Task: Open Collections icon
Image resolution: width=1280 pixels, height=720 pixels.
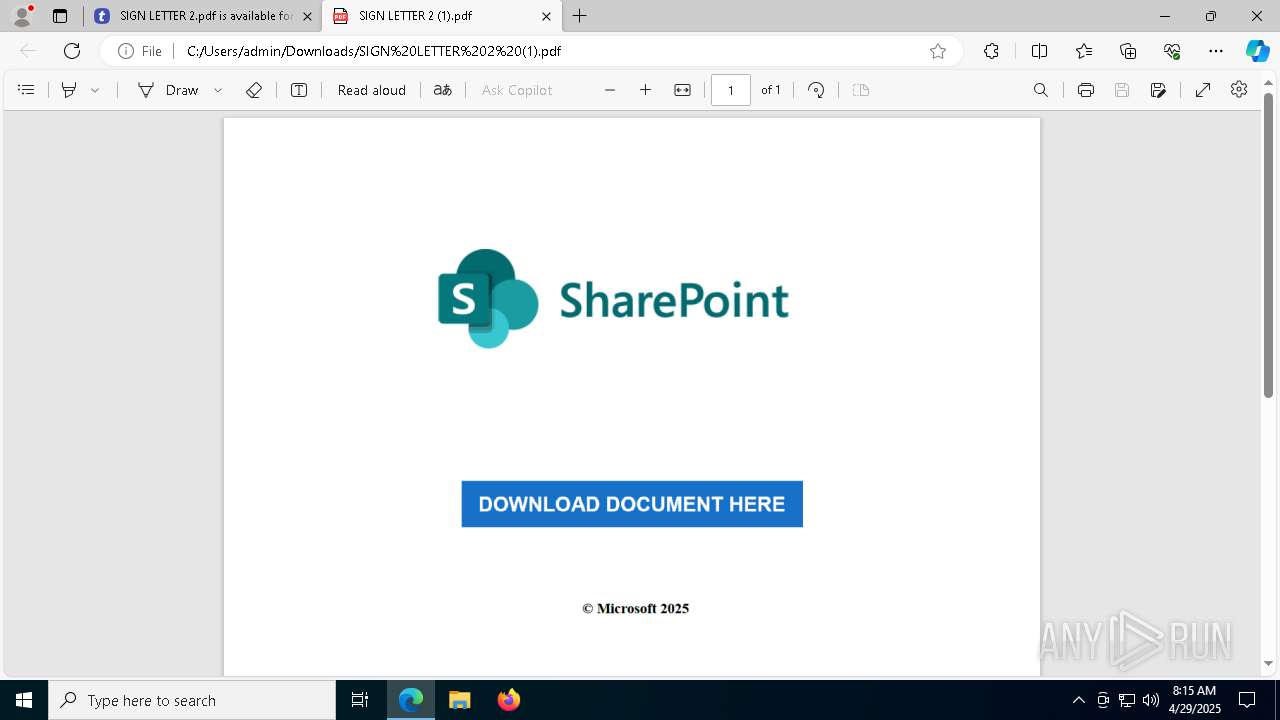Action: pyautogui.click(x=1128, y=51)
